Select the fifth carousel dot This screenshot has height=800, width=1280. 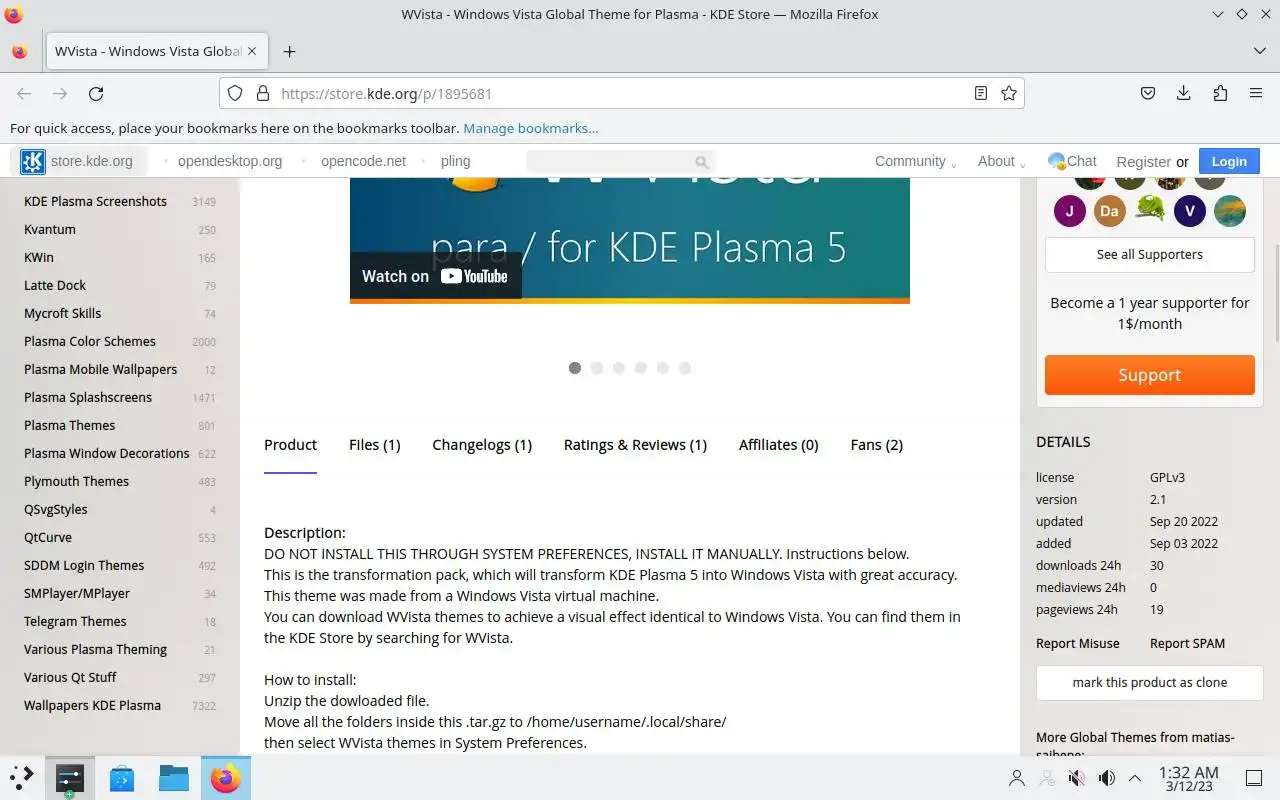(663, 368)
